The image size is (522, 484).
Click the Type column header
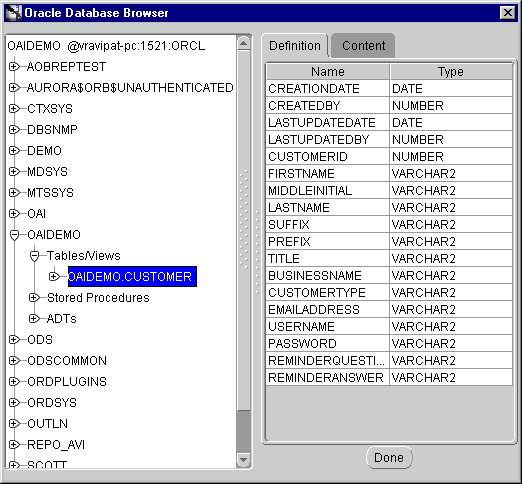coord(451,72)
